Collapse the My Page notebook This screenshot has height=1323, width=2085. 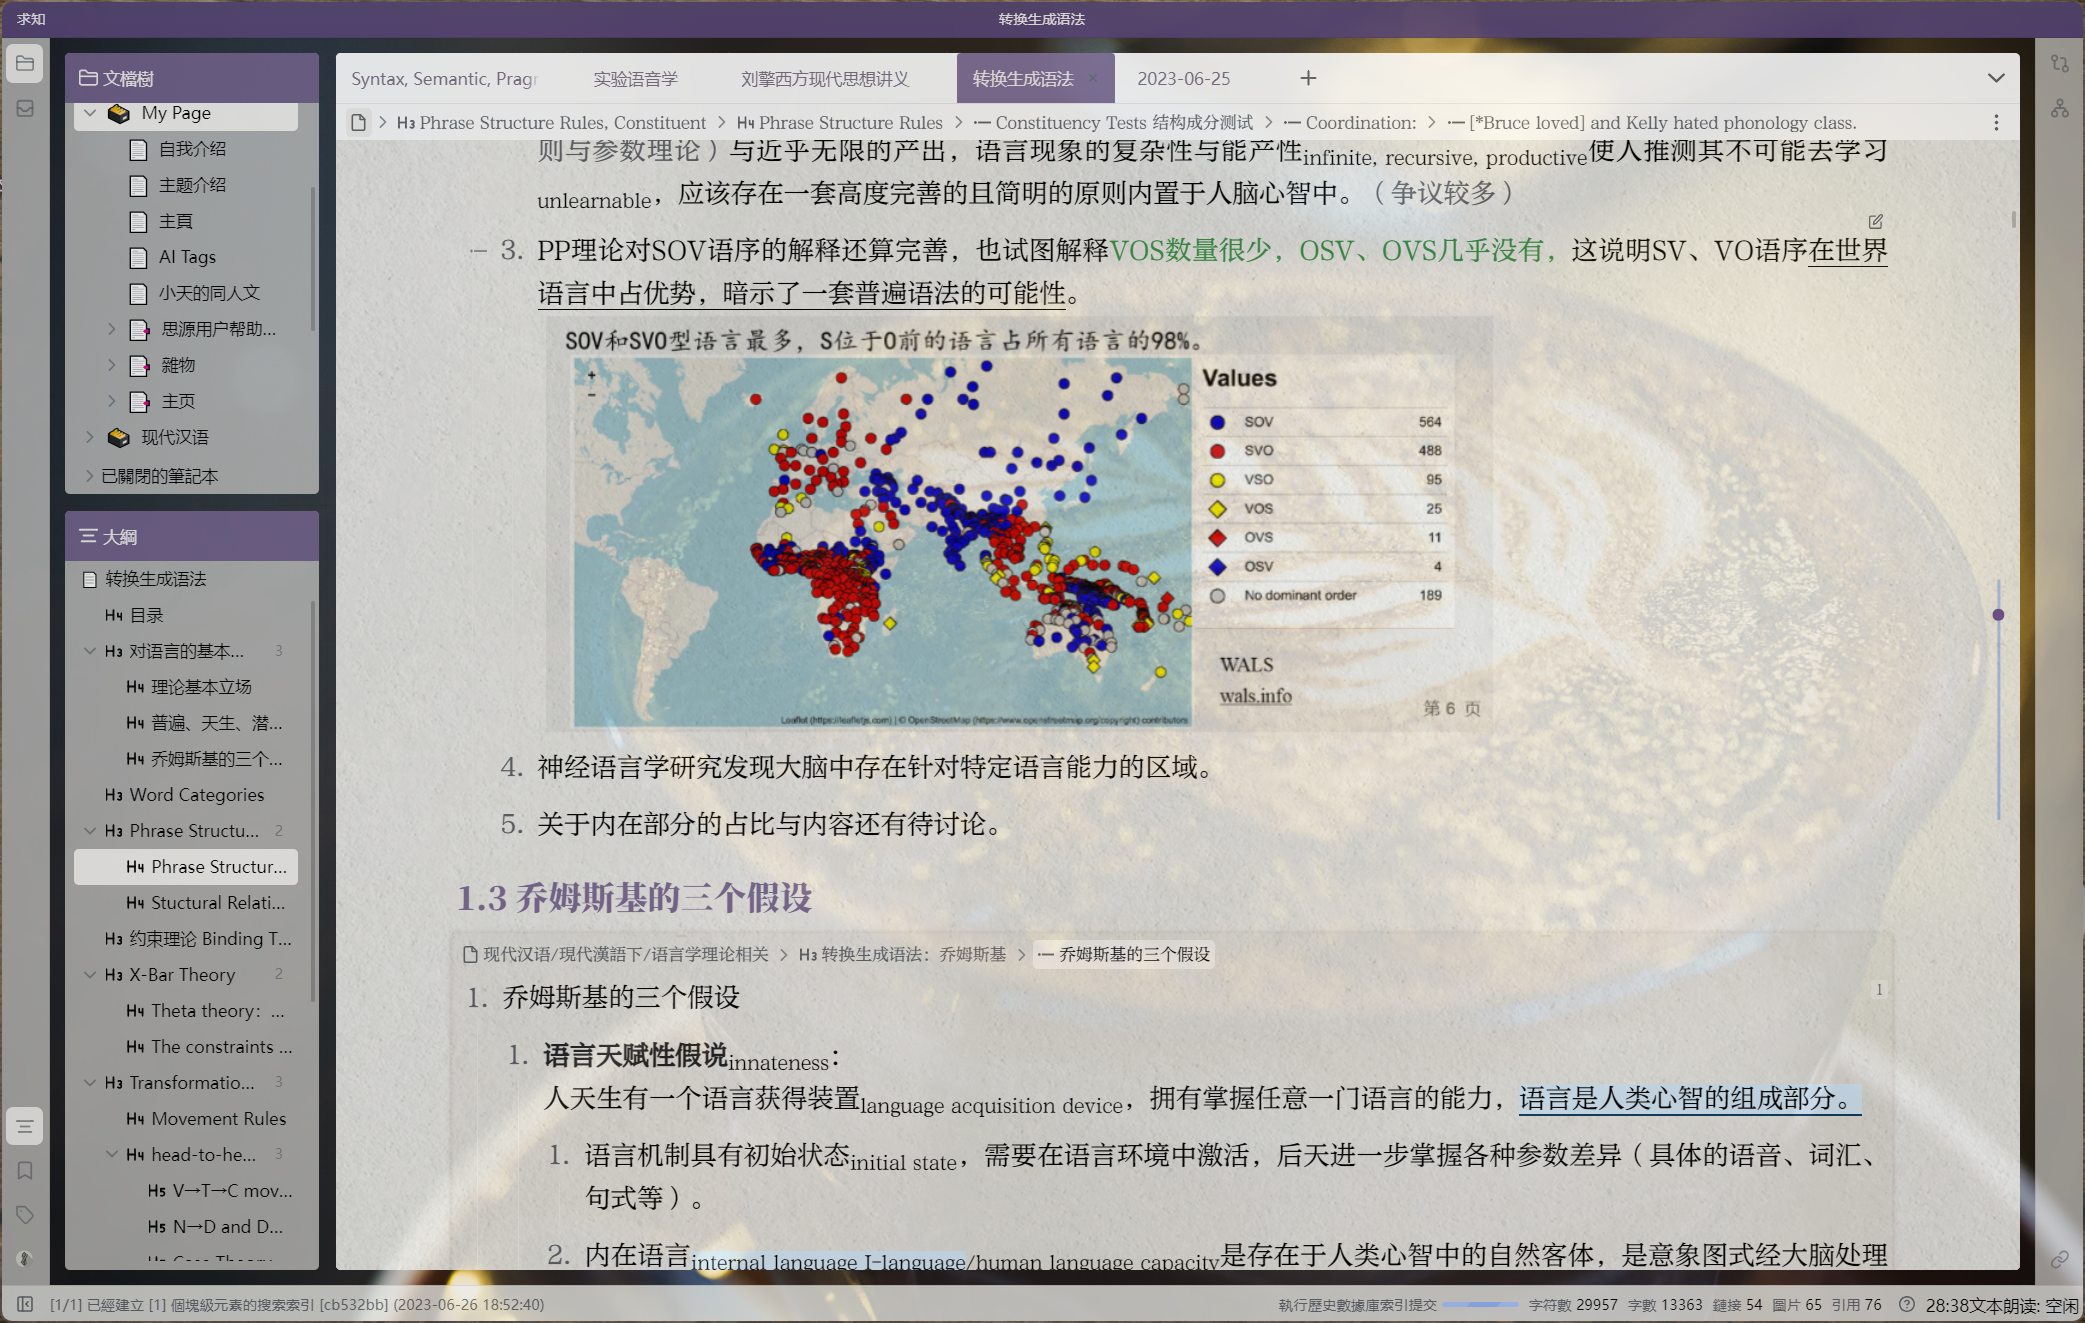(x=90, y=113)
